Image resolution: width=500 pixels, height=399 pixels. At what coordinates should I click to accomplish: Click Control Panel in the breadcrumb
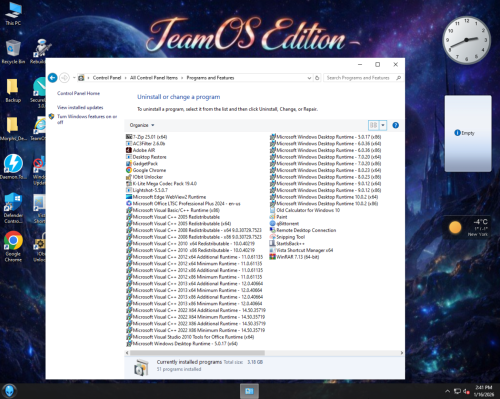107,78
